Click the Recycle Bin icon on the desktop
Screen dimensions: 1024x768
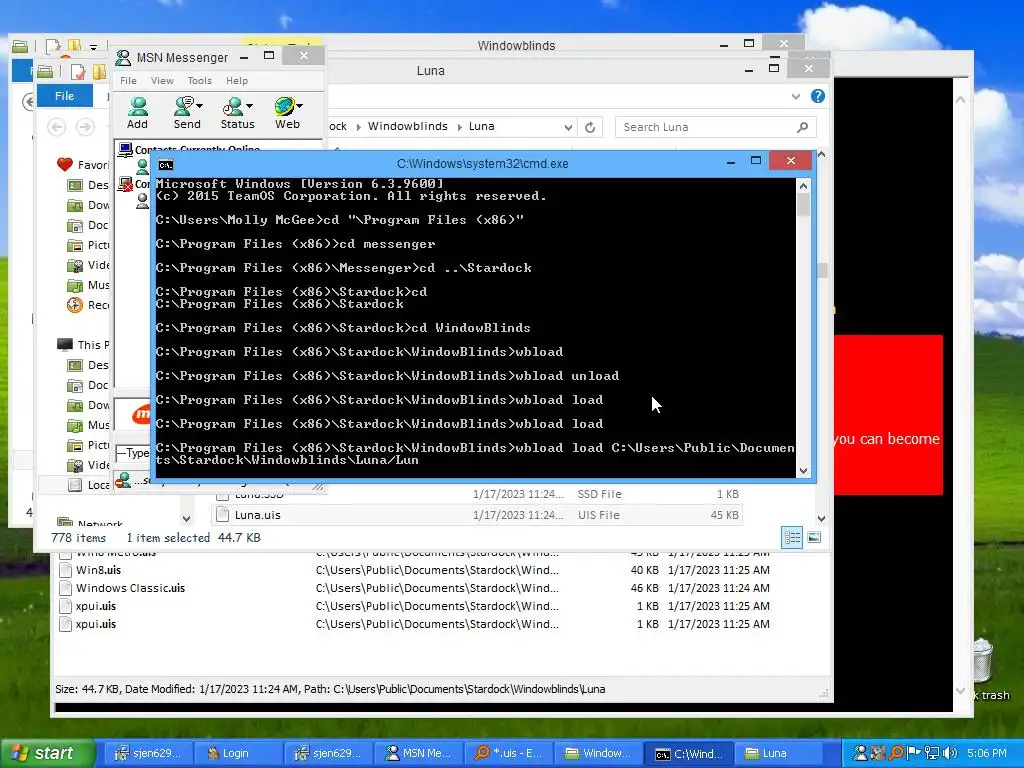point(983,661)
